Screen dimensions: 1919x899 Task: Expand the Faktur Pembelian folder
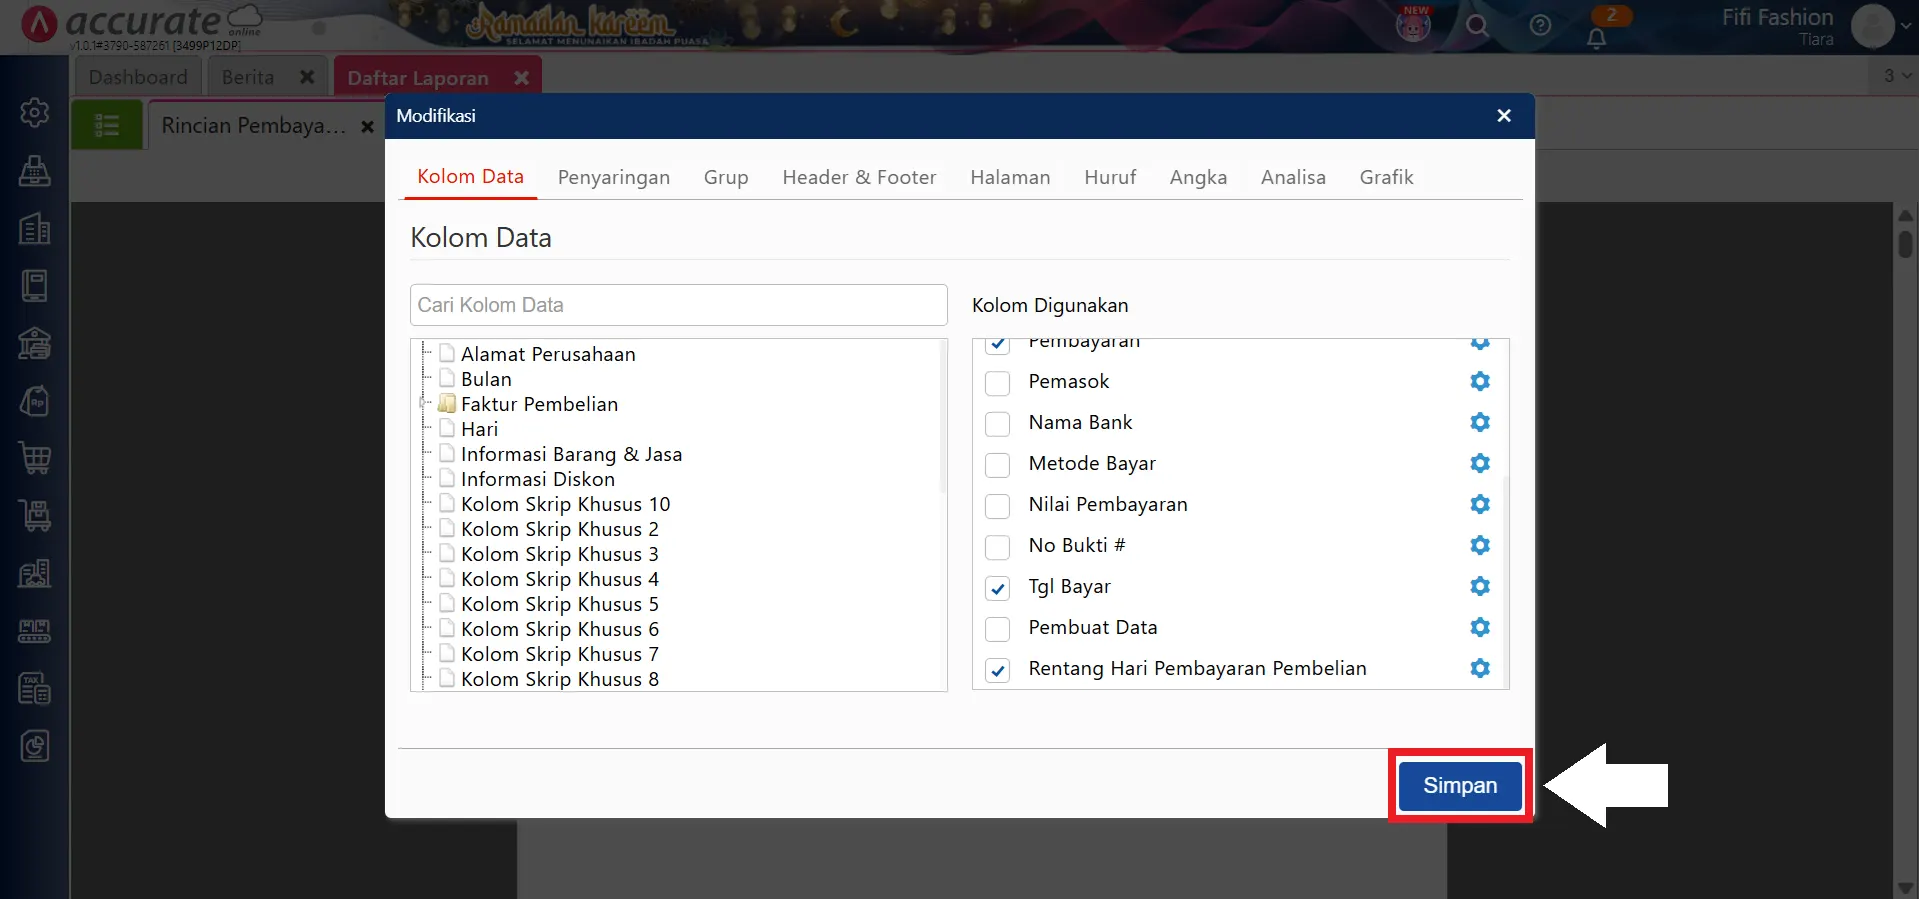click(423, 404)
